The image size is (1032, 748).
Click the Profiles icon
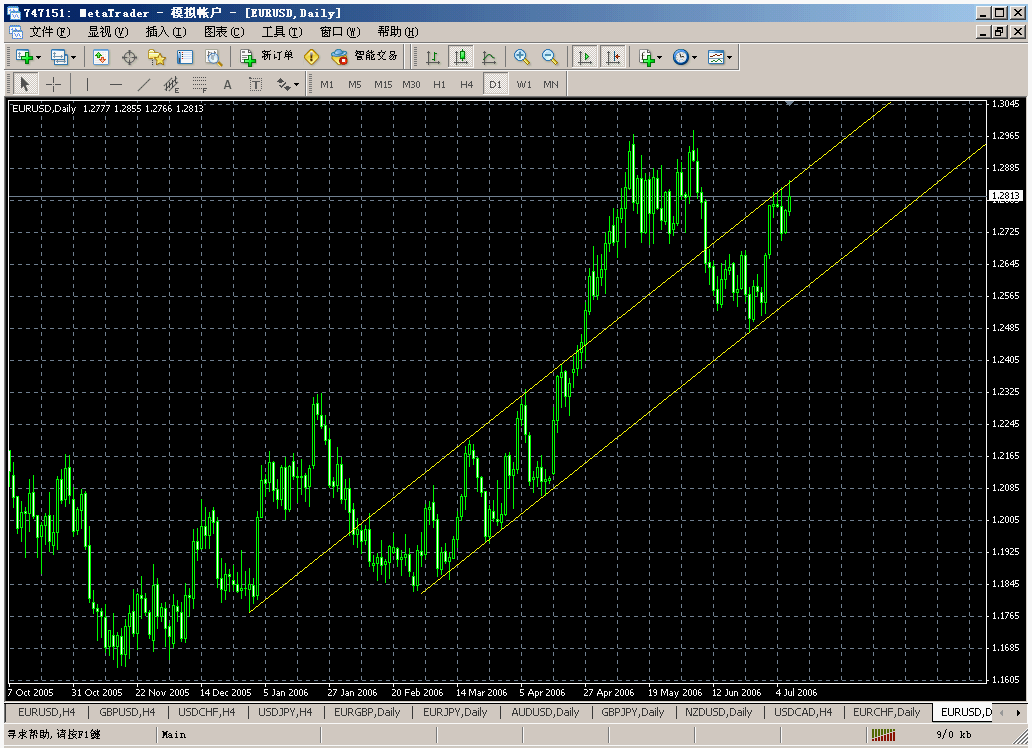click(59, 57)
